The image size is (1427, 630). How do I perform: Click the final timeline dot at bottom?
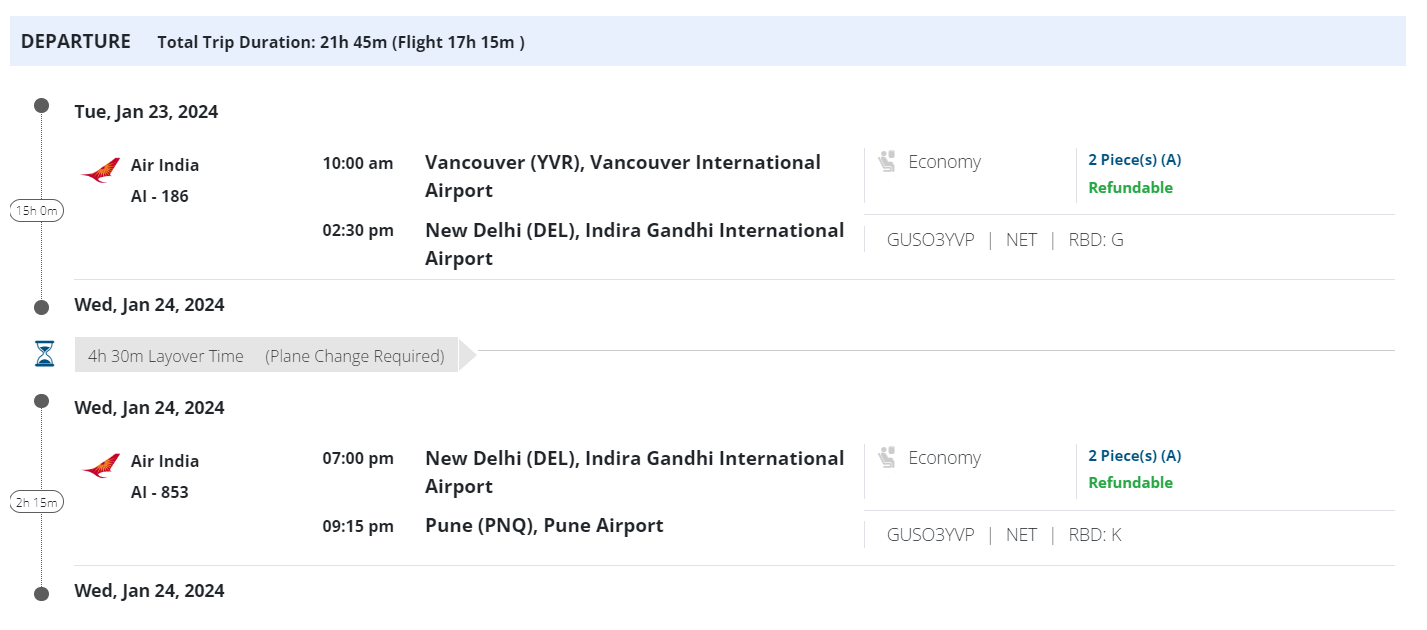[41, 593]
